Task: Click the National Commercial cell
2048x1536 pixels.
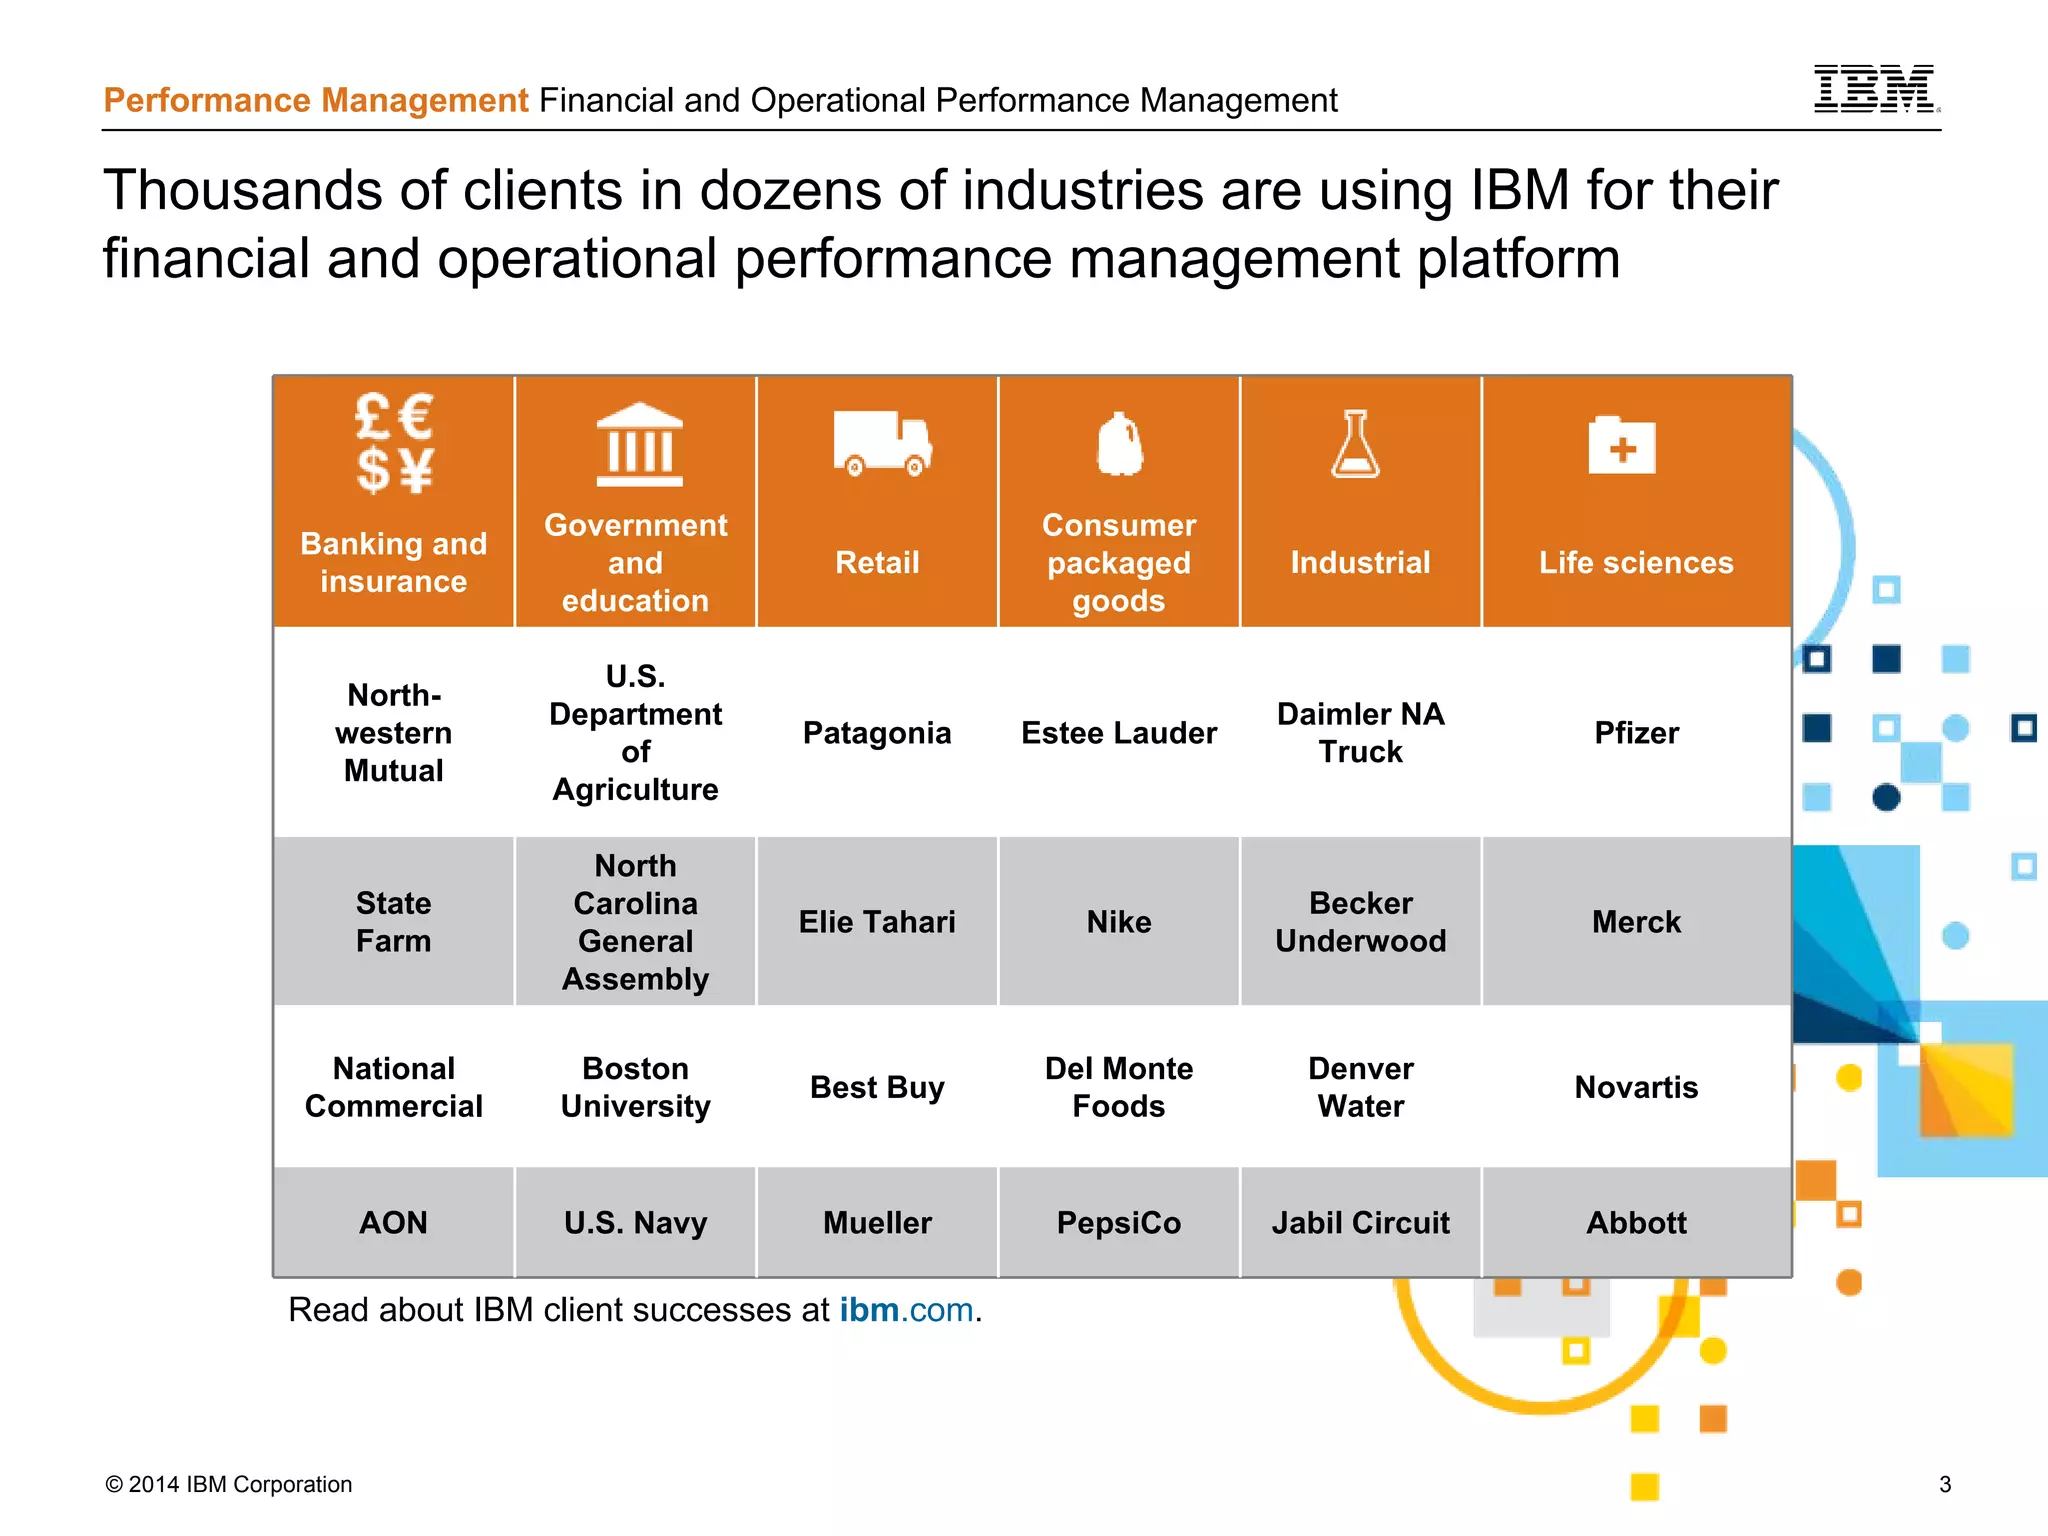Action: pos(394,1086)
